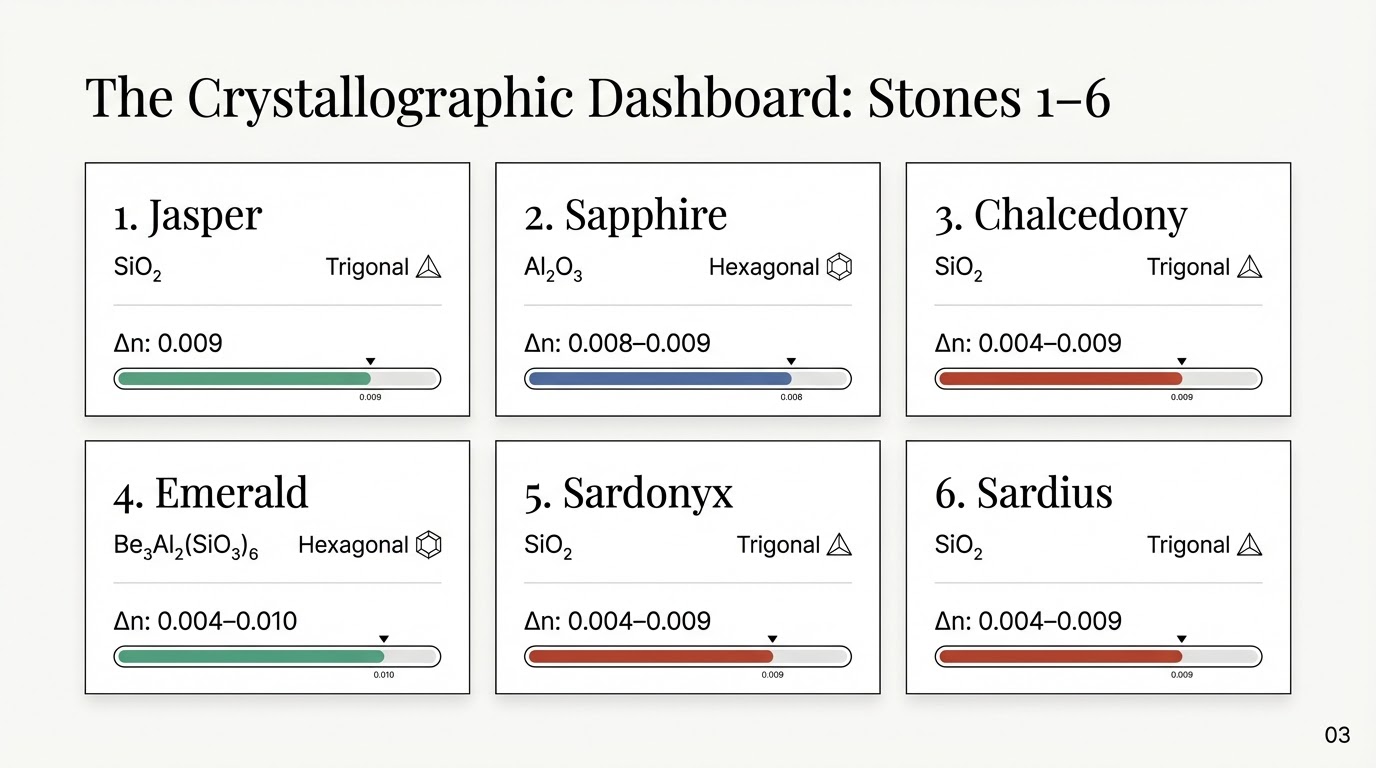
Task: Click the red Sardonyx birefringence bar
Action: [x=650, y=657]
